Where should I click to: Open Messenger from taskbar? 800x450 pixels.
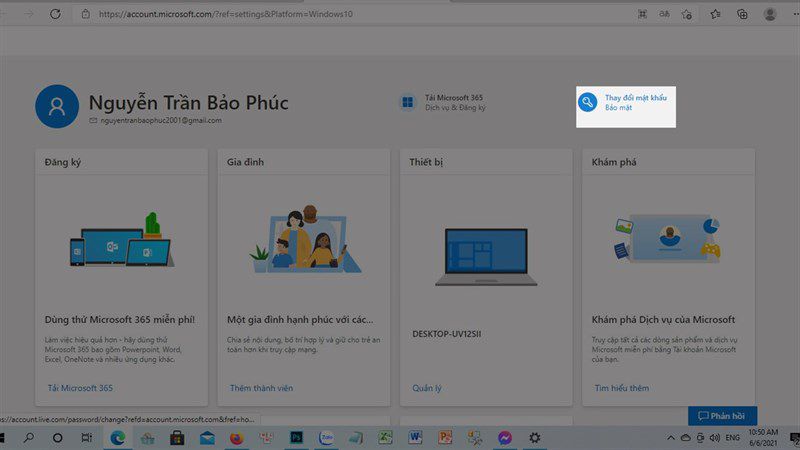point(505,438)
